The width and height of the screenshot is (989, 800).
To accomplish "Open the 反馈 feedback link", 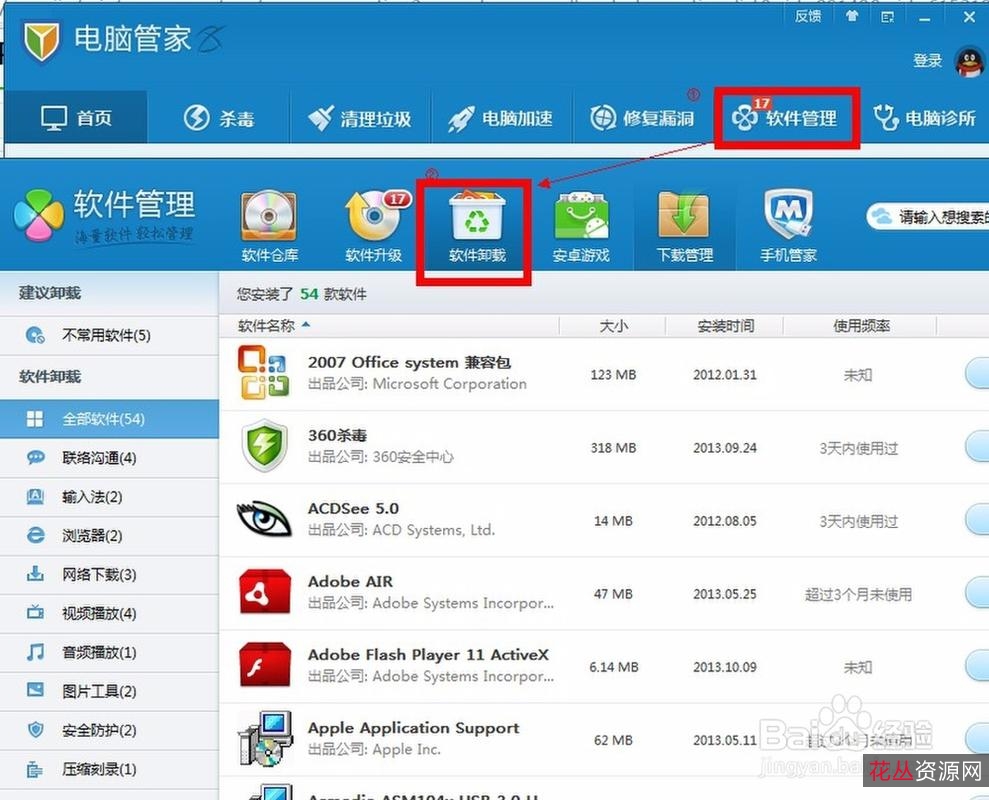I will (807, 16).
